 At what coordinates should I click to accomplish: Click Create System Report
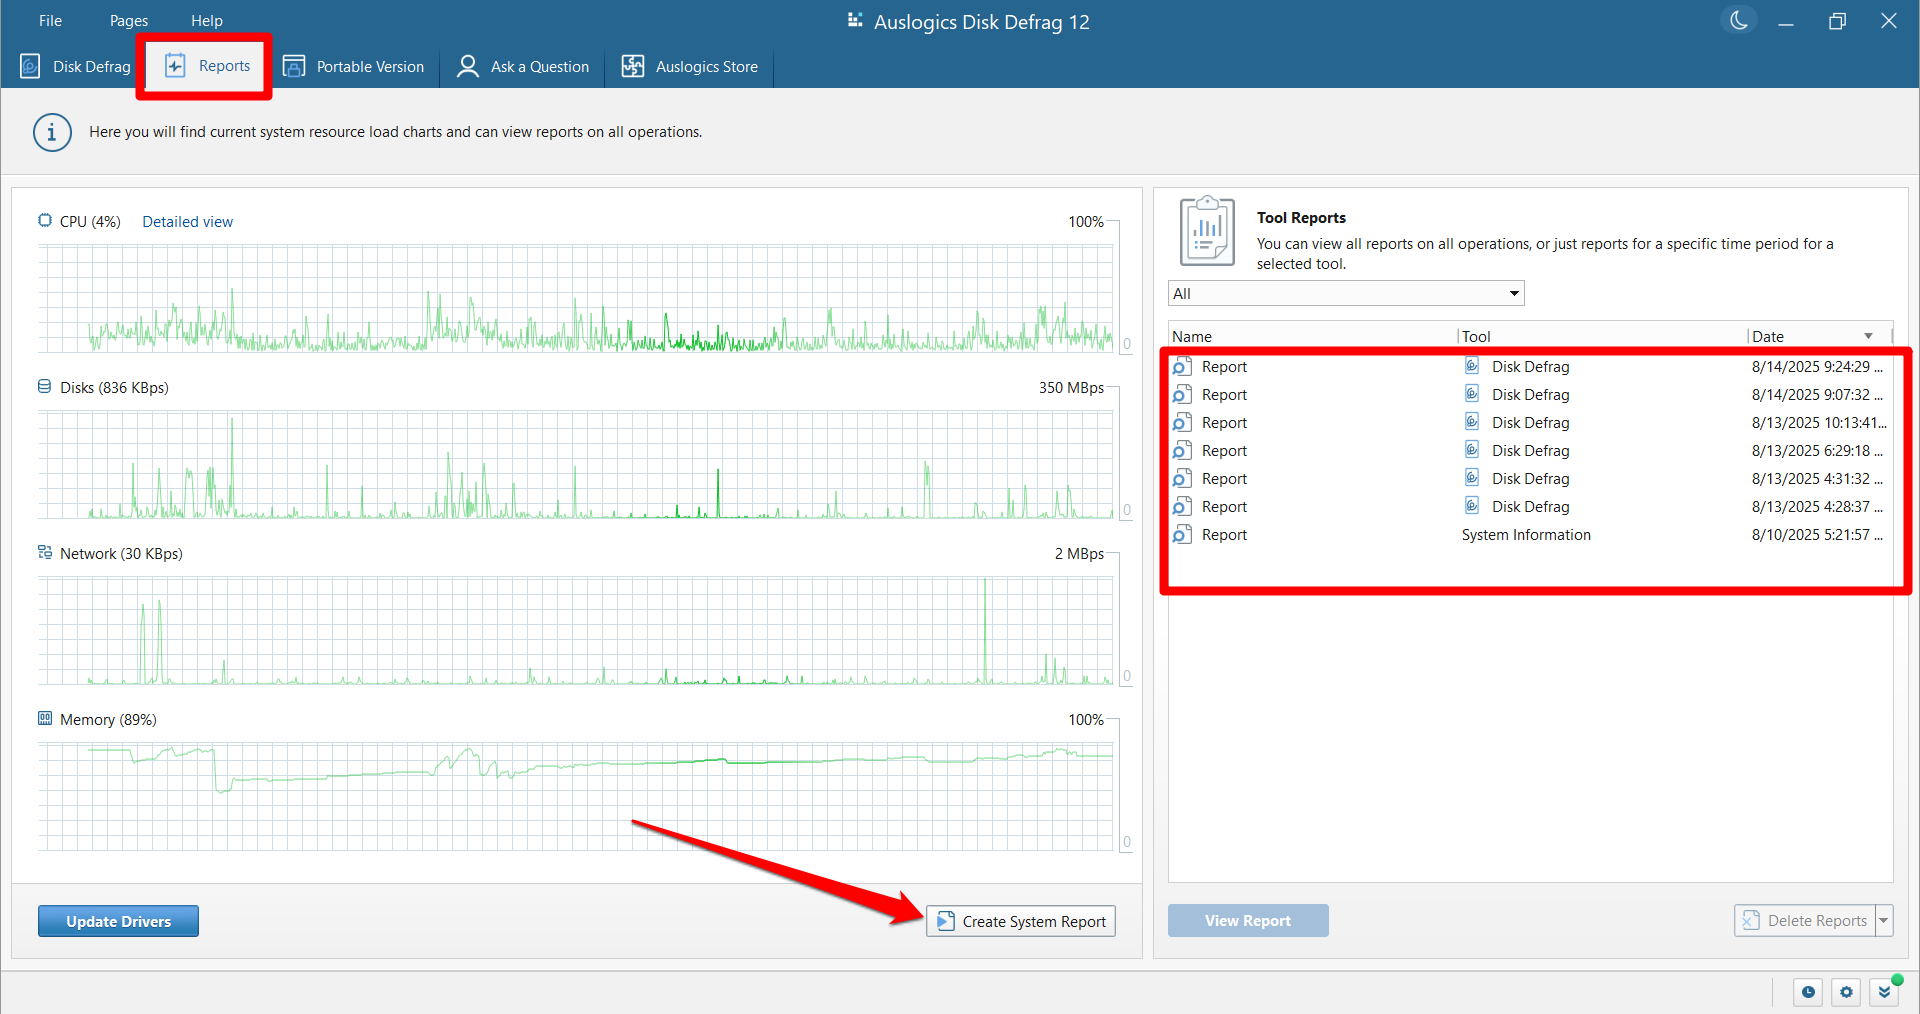[x=1020, y=921]
